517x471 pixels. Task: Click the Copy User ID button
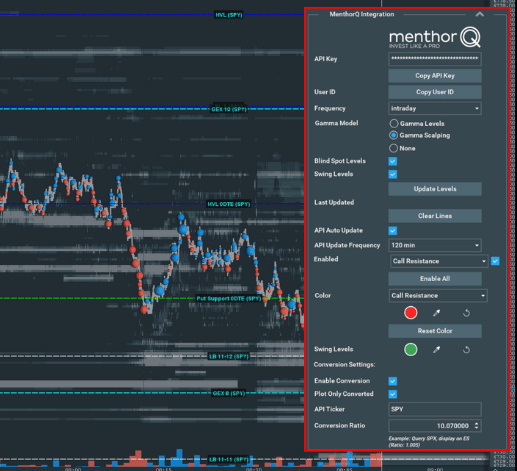435,92
